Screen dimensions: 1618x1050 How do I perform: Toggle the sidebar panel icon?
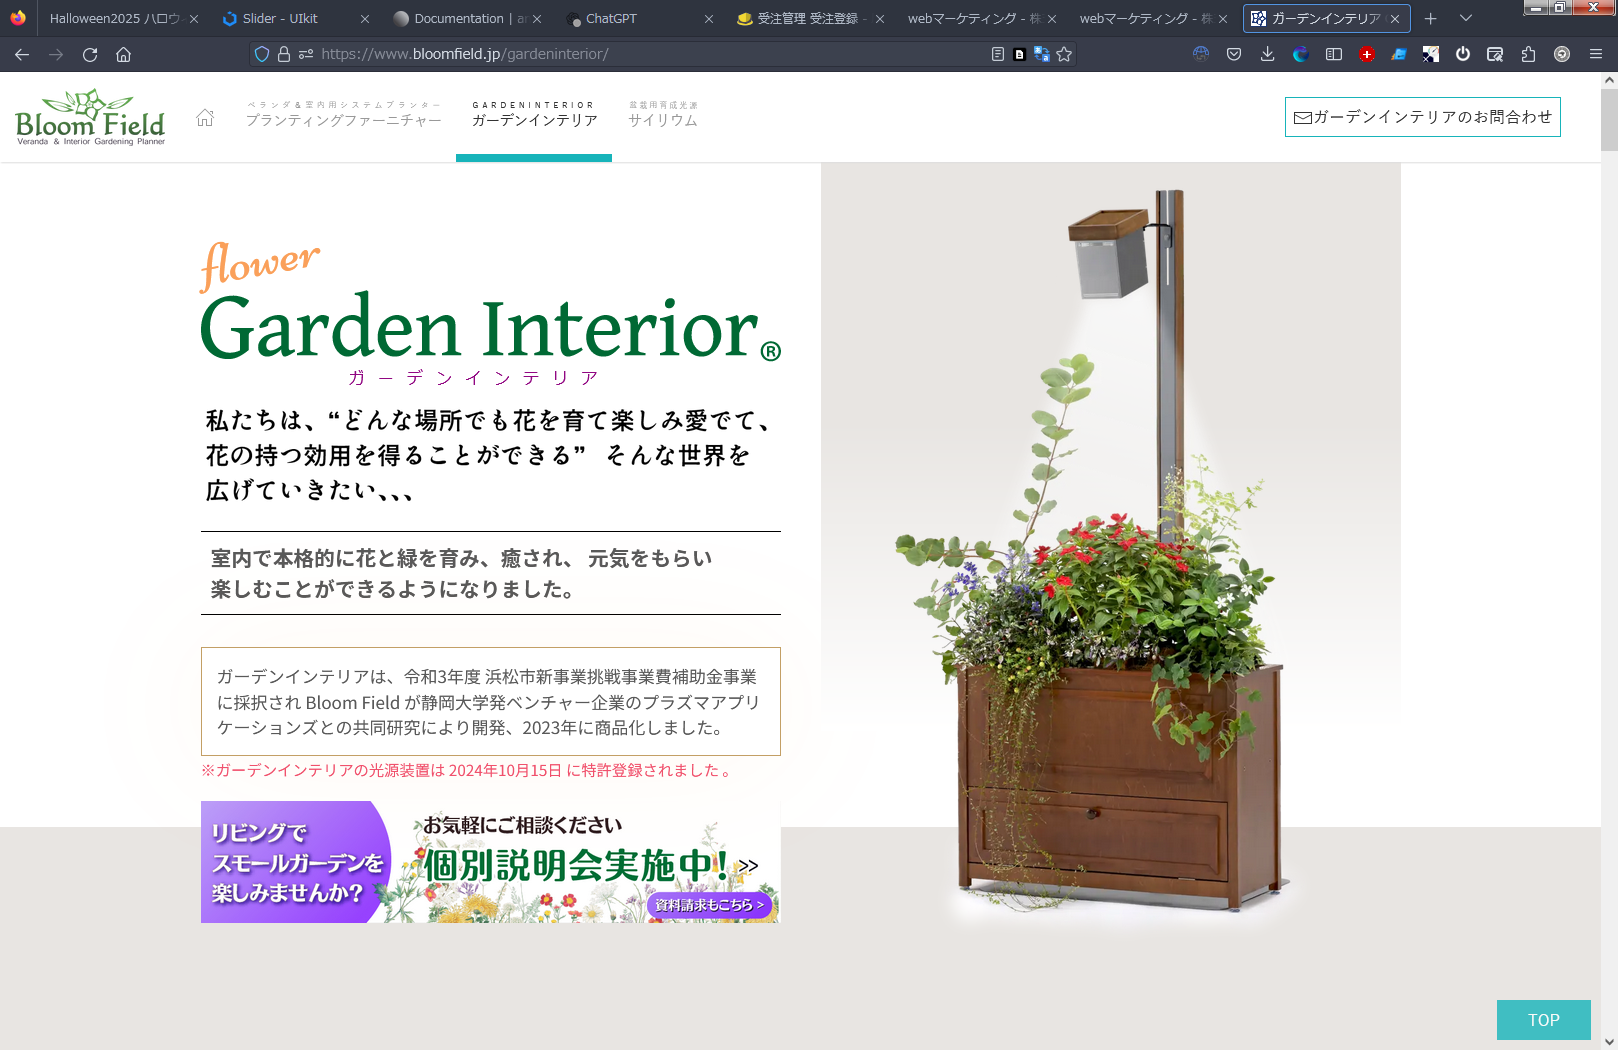tap(1334, 54)
